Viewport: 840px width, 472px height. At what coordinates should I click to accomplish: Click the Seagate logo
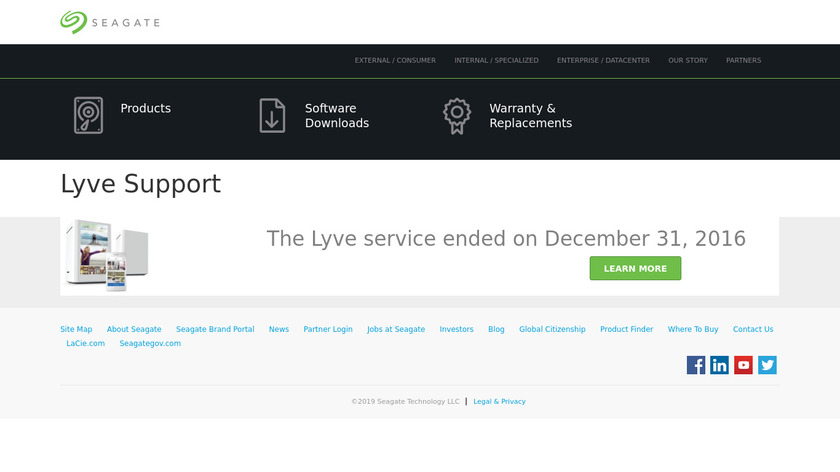coord(110,23)
